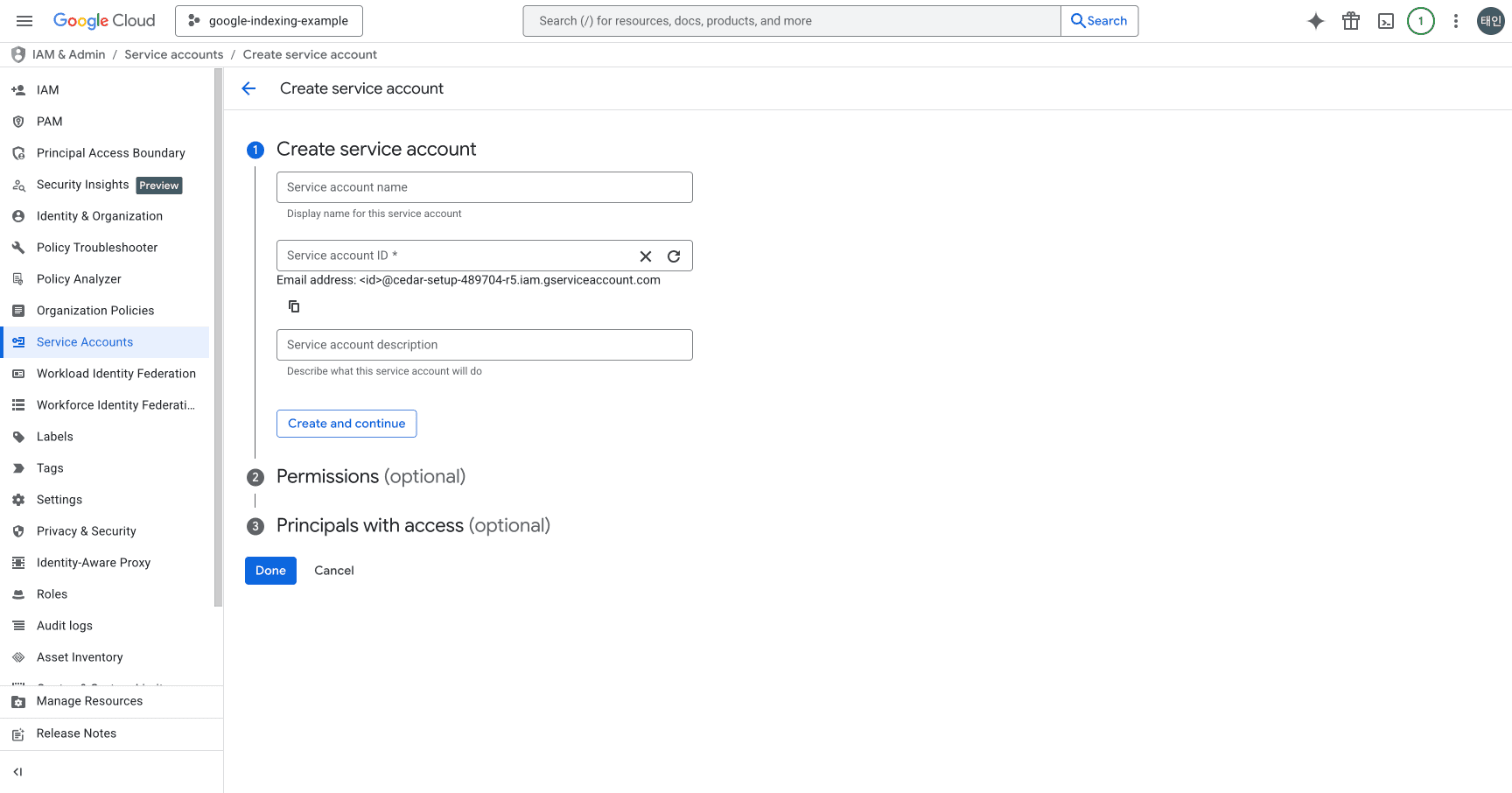Click the Service accounts breadcrumb link

174,55
